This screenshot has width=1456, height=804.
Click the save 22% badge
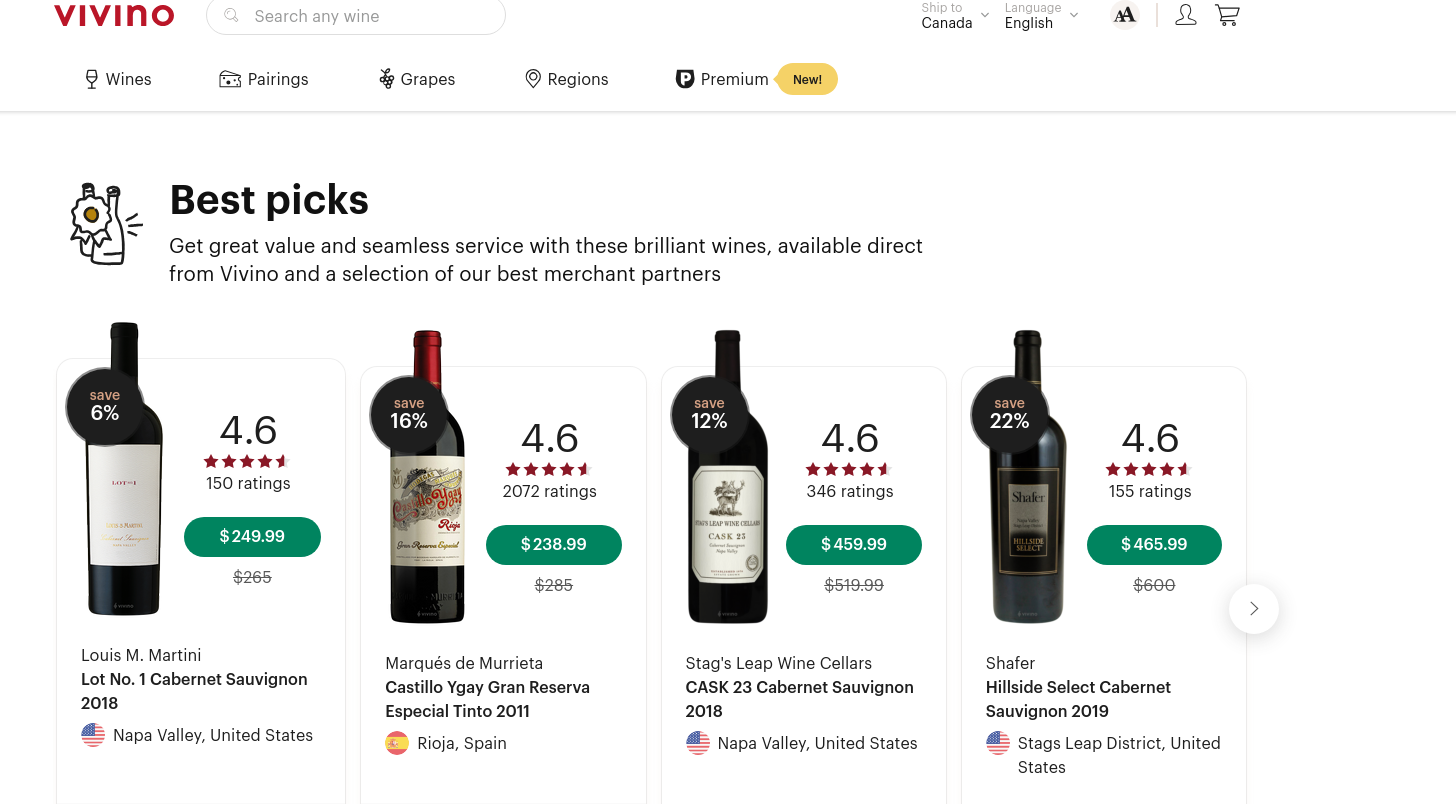pos(1009,413)
